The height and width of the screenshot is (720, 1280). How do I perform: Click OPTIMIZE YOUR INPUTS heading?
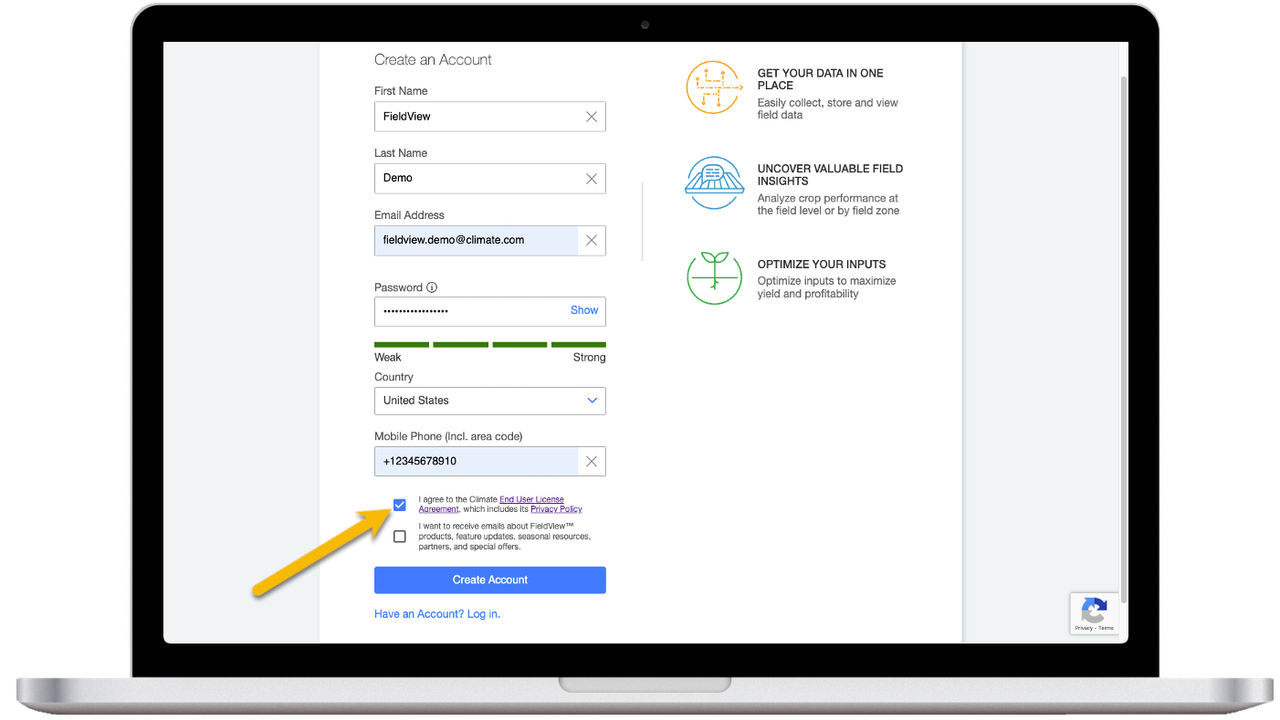[x=822, y=265]
